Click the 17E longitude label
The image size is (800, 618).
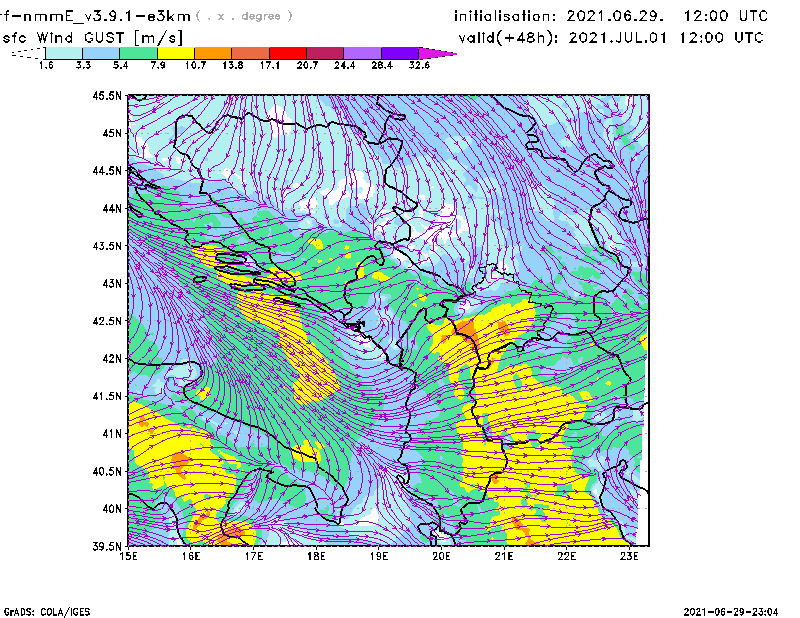pyautogui.click(x=254, y=556)
